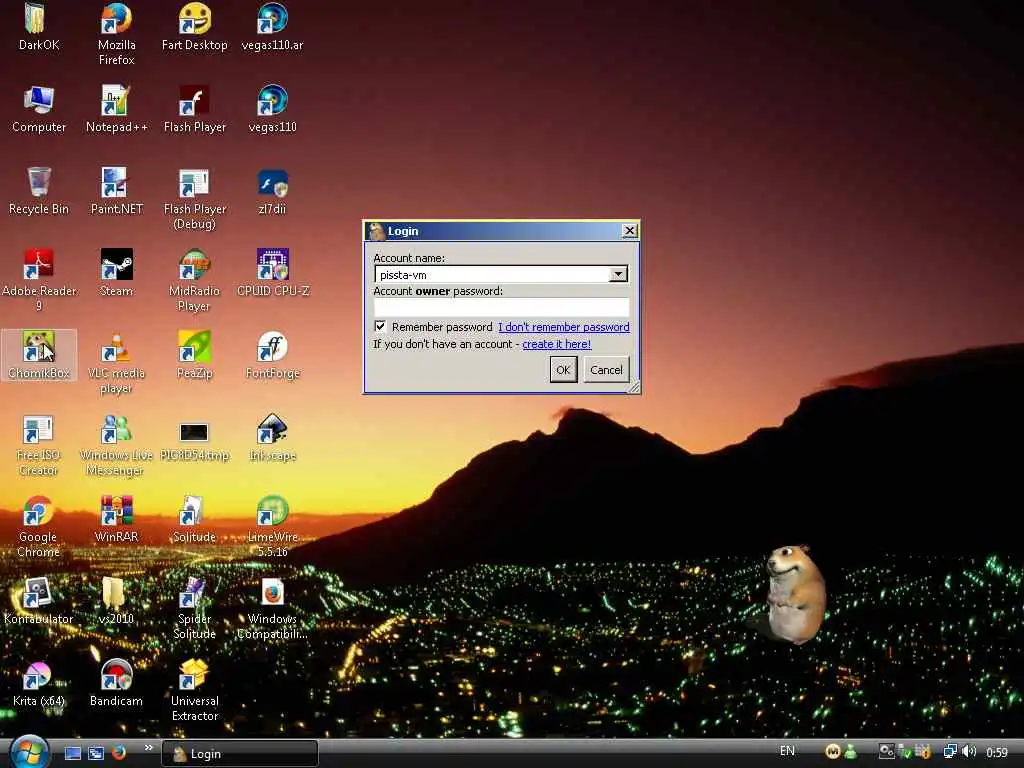Close the Login dialog with X
1024x768 pixels.
[x=629, y=231]
